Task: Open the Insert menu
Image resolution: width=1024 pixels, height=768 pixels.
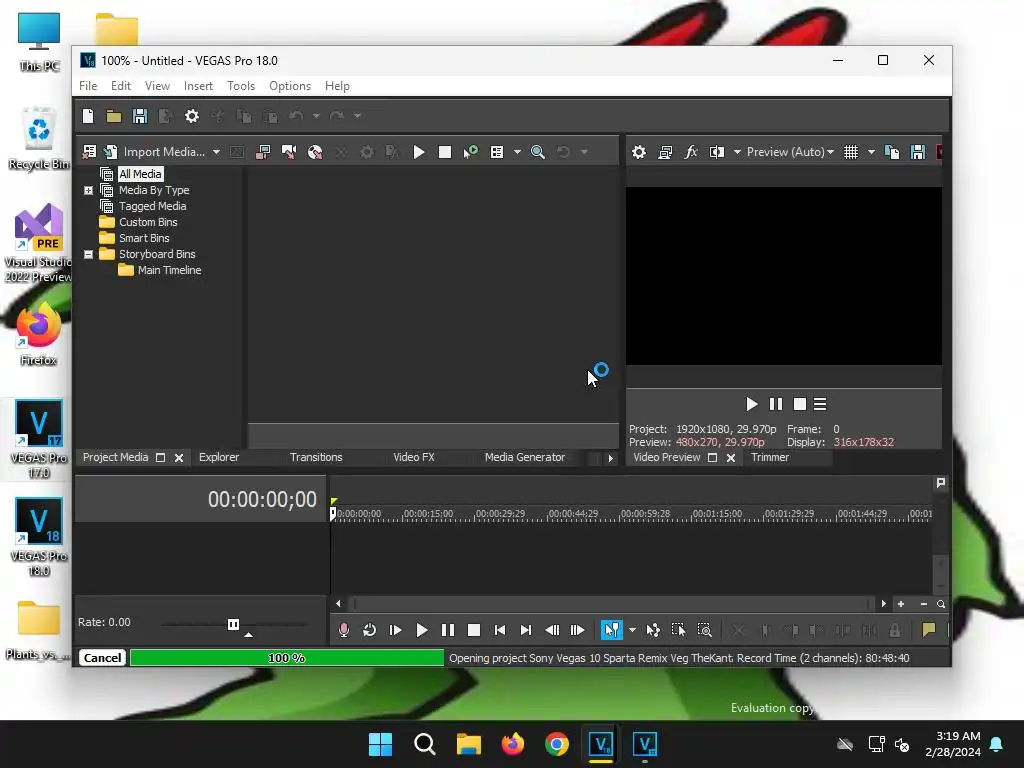Action: click(x=198, y=86)
